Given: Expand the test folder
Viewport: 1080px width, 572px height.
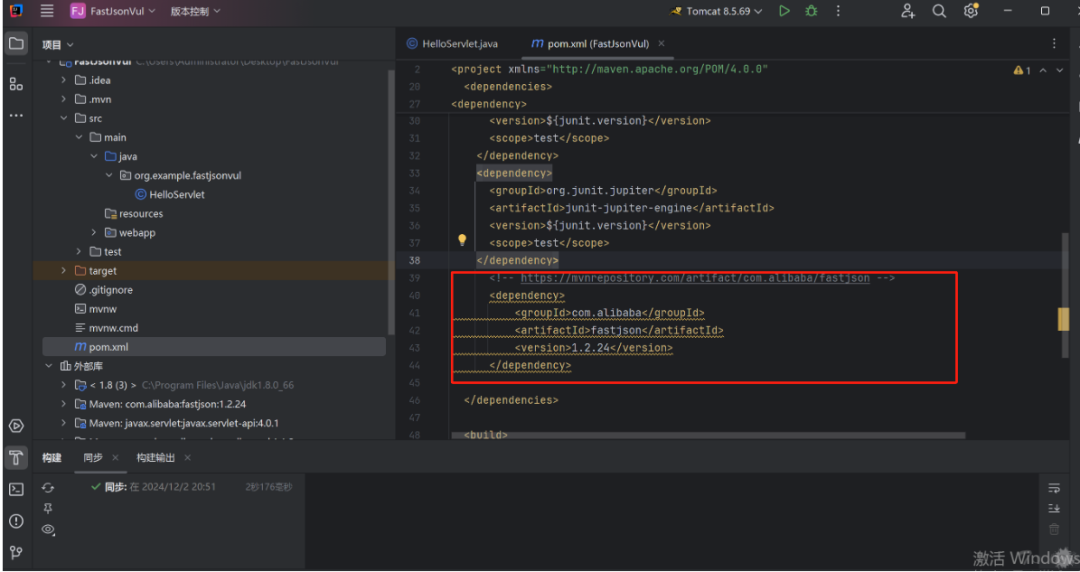Looking at the screenshot, I should pos(79,252).
